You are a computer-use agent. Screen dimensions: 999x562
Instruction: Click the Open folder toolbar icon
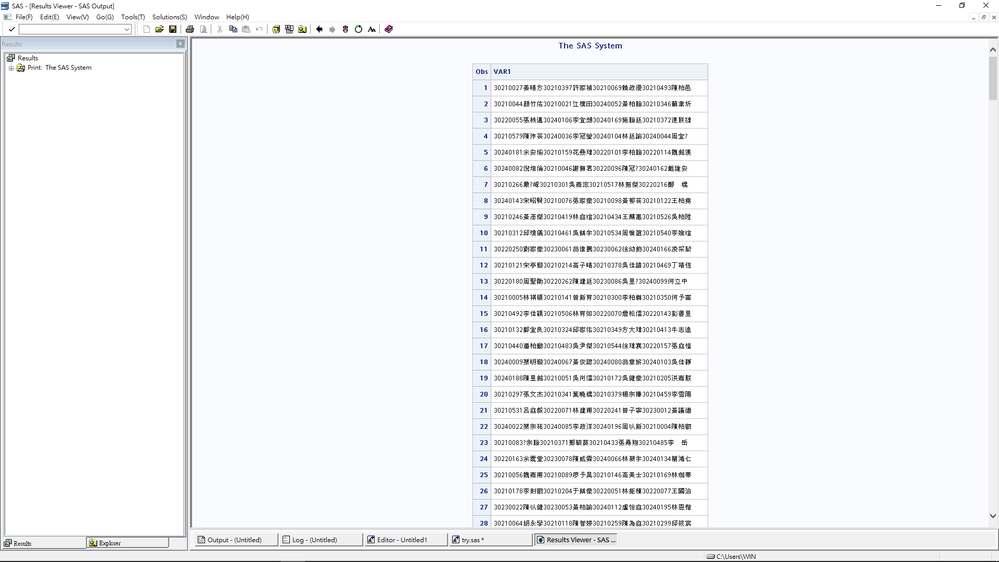(159, 29)
